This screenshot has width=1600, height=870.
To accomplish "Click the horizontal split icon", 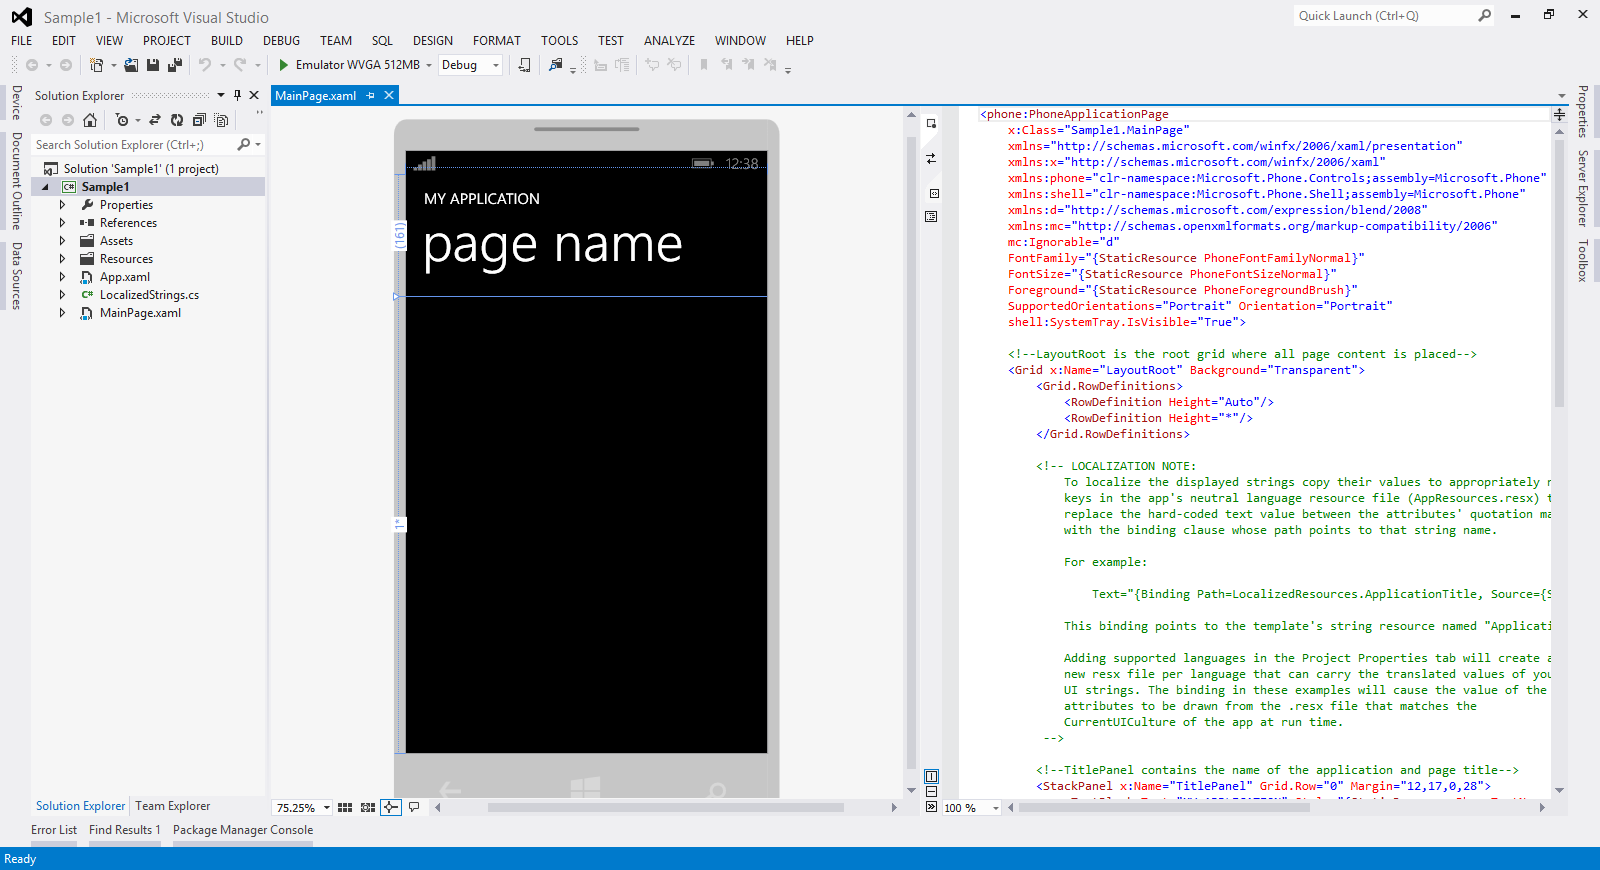I will click(x=931, y=791).
